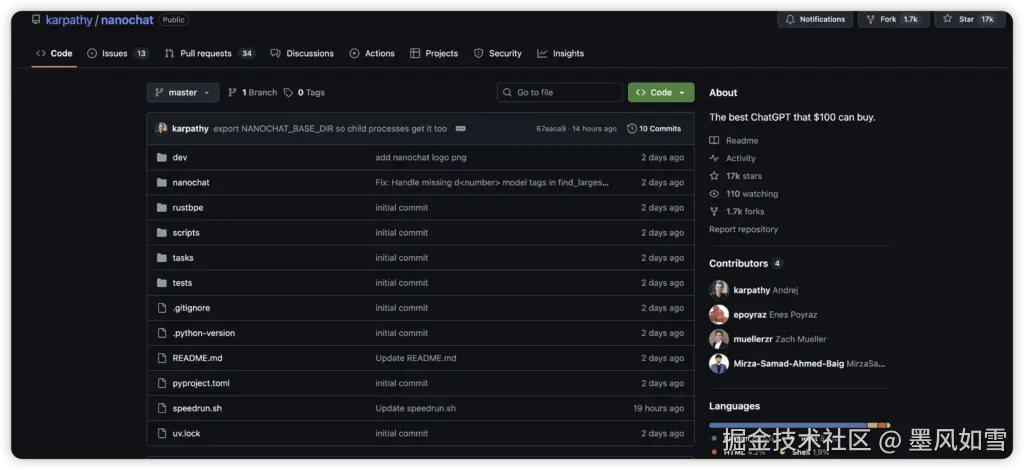This screenshot has height=470, width=1024.
Task: Open the latest commit message link
Action: tap(330, 129)
